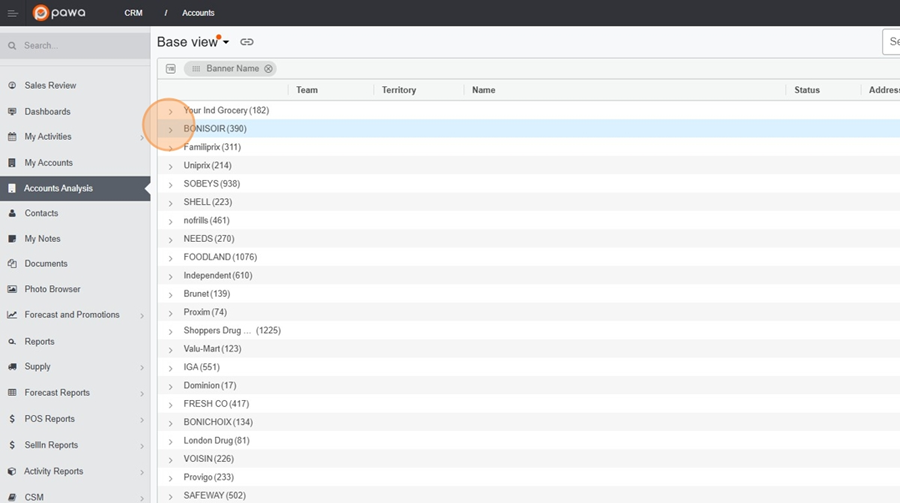Click the Supply truck icon
The width and height of the screenshot is (900, 503).
tap(12, 366)
